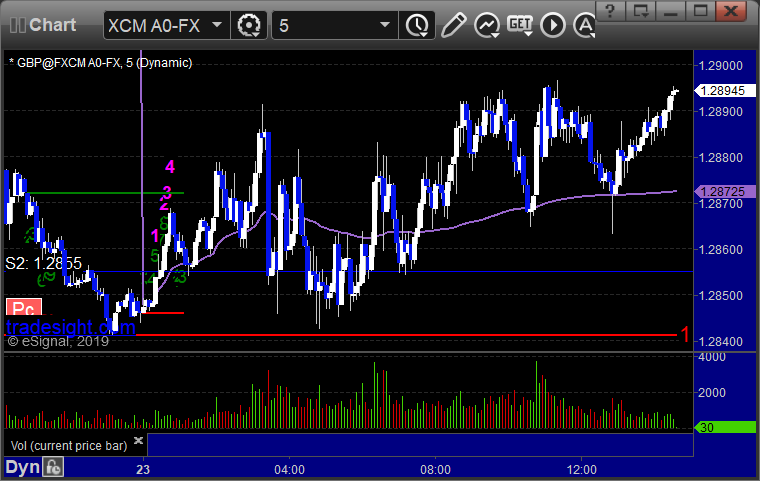Image resolution: width=760 pixels, height=481 pixels.
Task: Click the window layout dropdown icon
Action: click(x=640, y=10)
